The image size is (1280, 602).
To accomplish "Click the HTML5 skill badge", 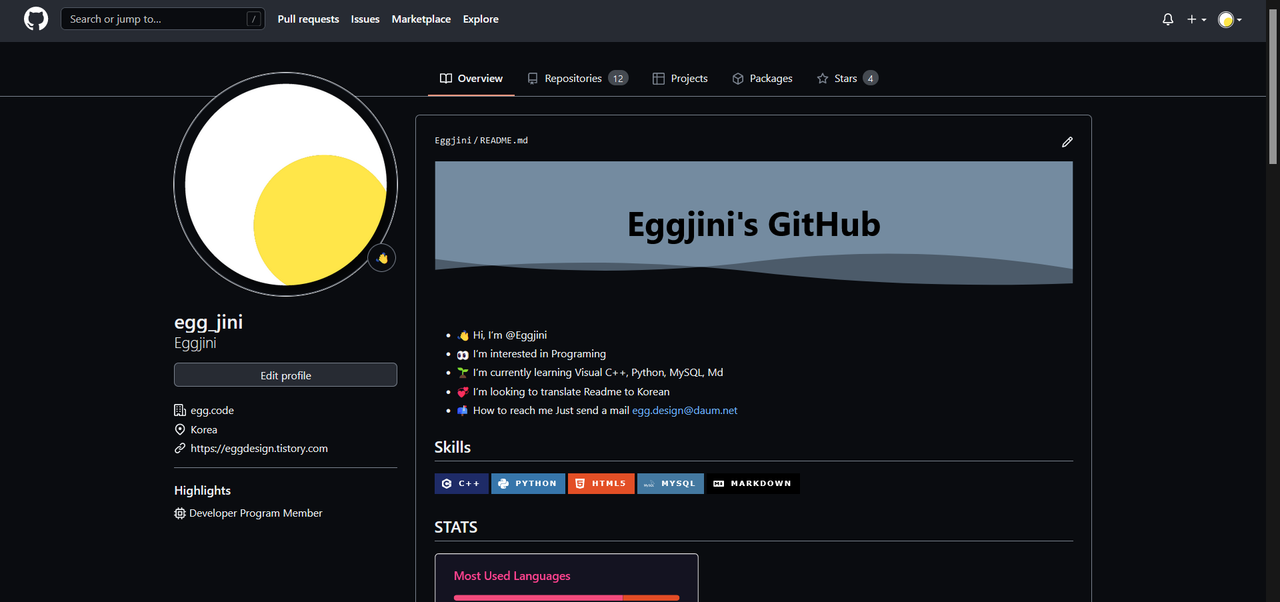I will click(601, 484).
